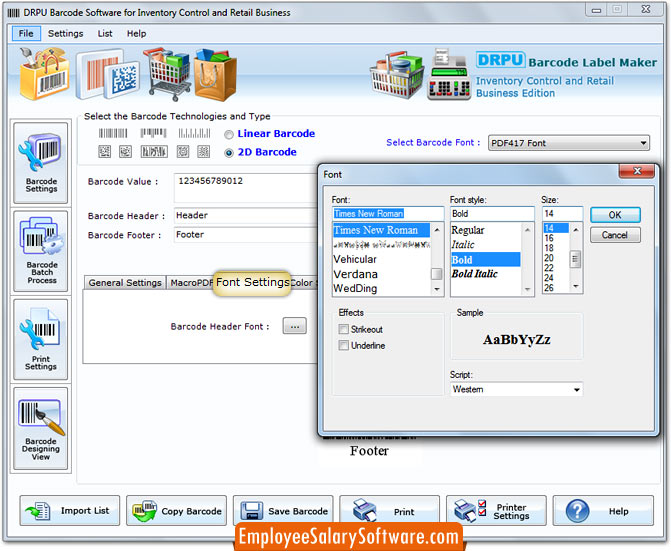Open Barcode Batch Process panel
This screenshot has width=671, height=551.
(x=40, y=251)
